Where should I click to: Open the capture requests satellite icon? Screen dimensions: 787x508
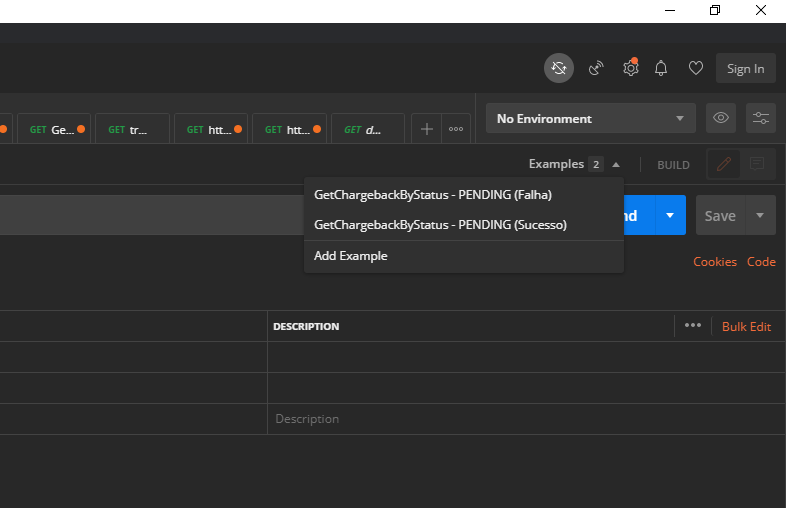click(x=596, y=68)
